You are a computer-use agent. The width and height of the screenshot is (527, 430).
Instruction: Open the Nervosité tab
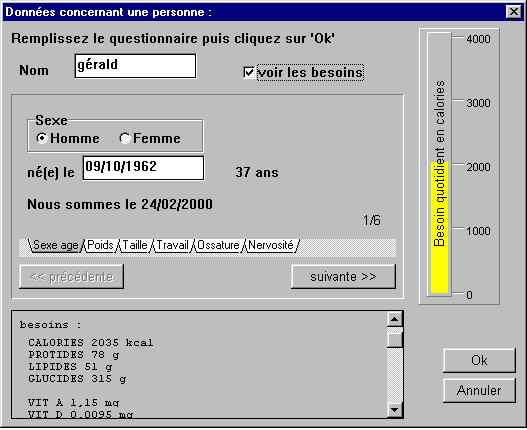pyautogui.click(x=271, y=245)
